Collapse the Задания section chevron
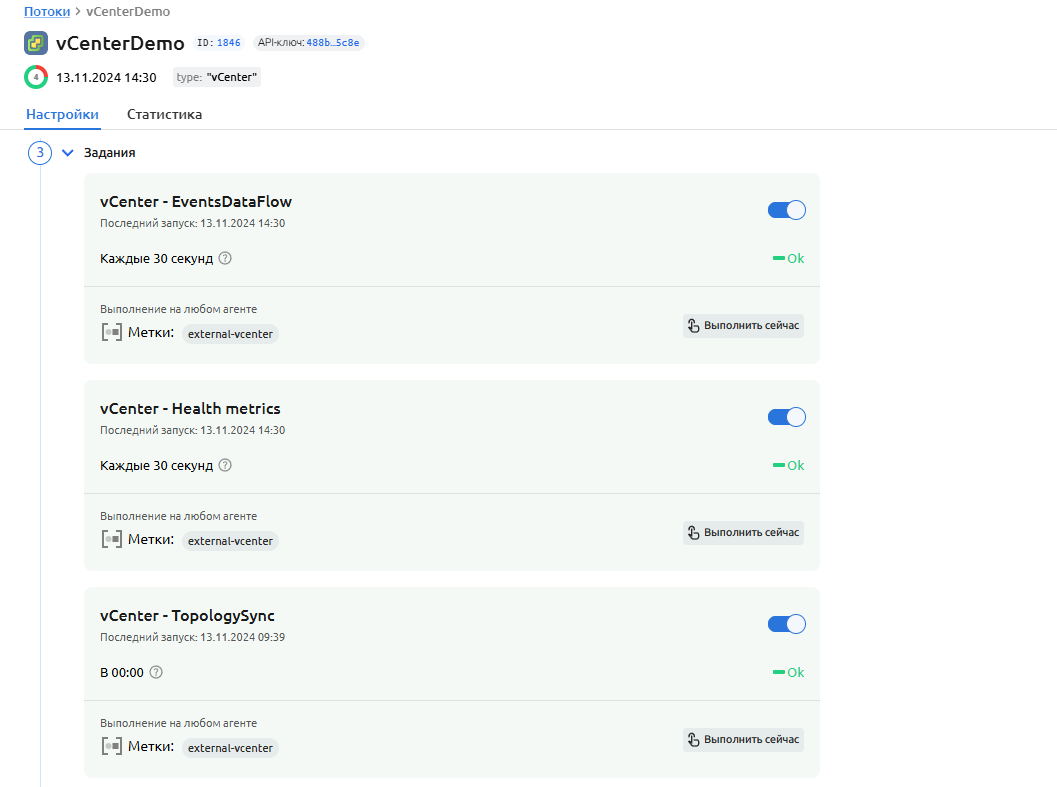This screenshot has height=787, width=1057. pyautogui.click(x=68, y=153)
